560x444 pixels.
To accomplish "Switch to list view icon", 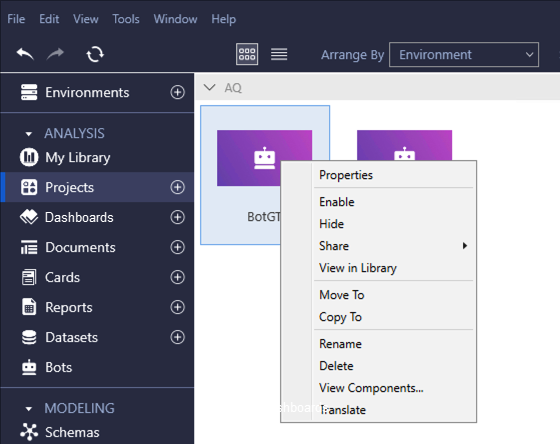I will pos(279,54).
